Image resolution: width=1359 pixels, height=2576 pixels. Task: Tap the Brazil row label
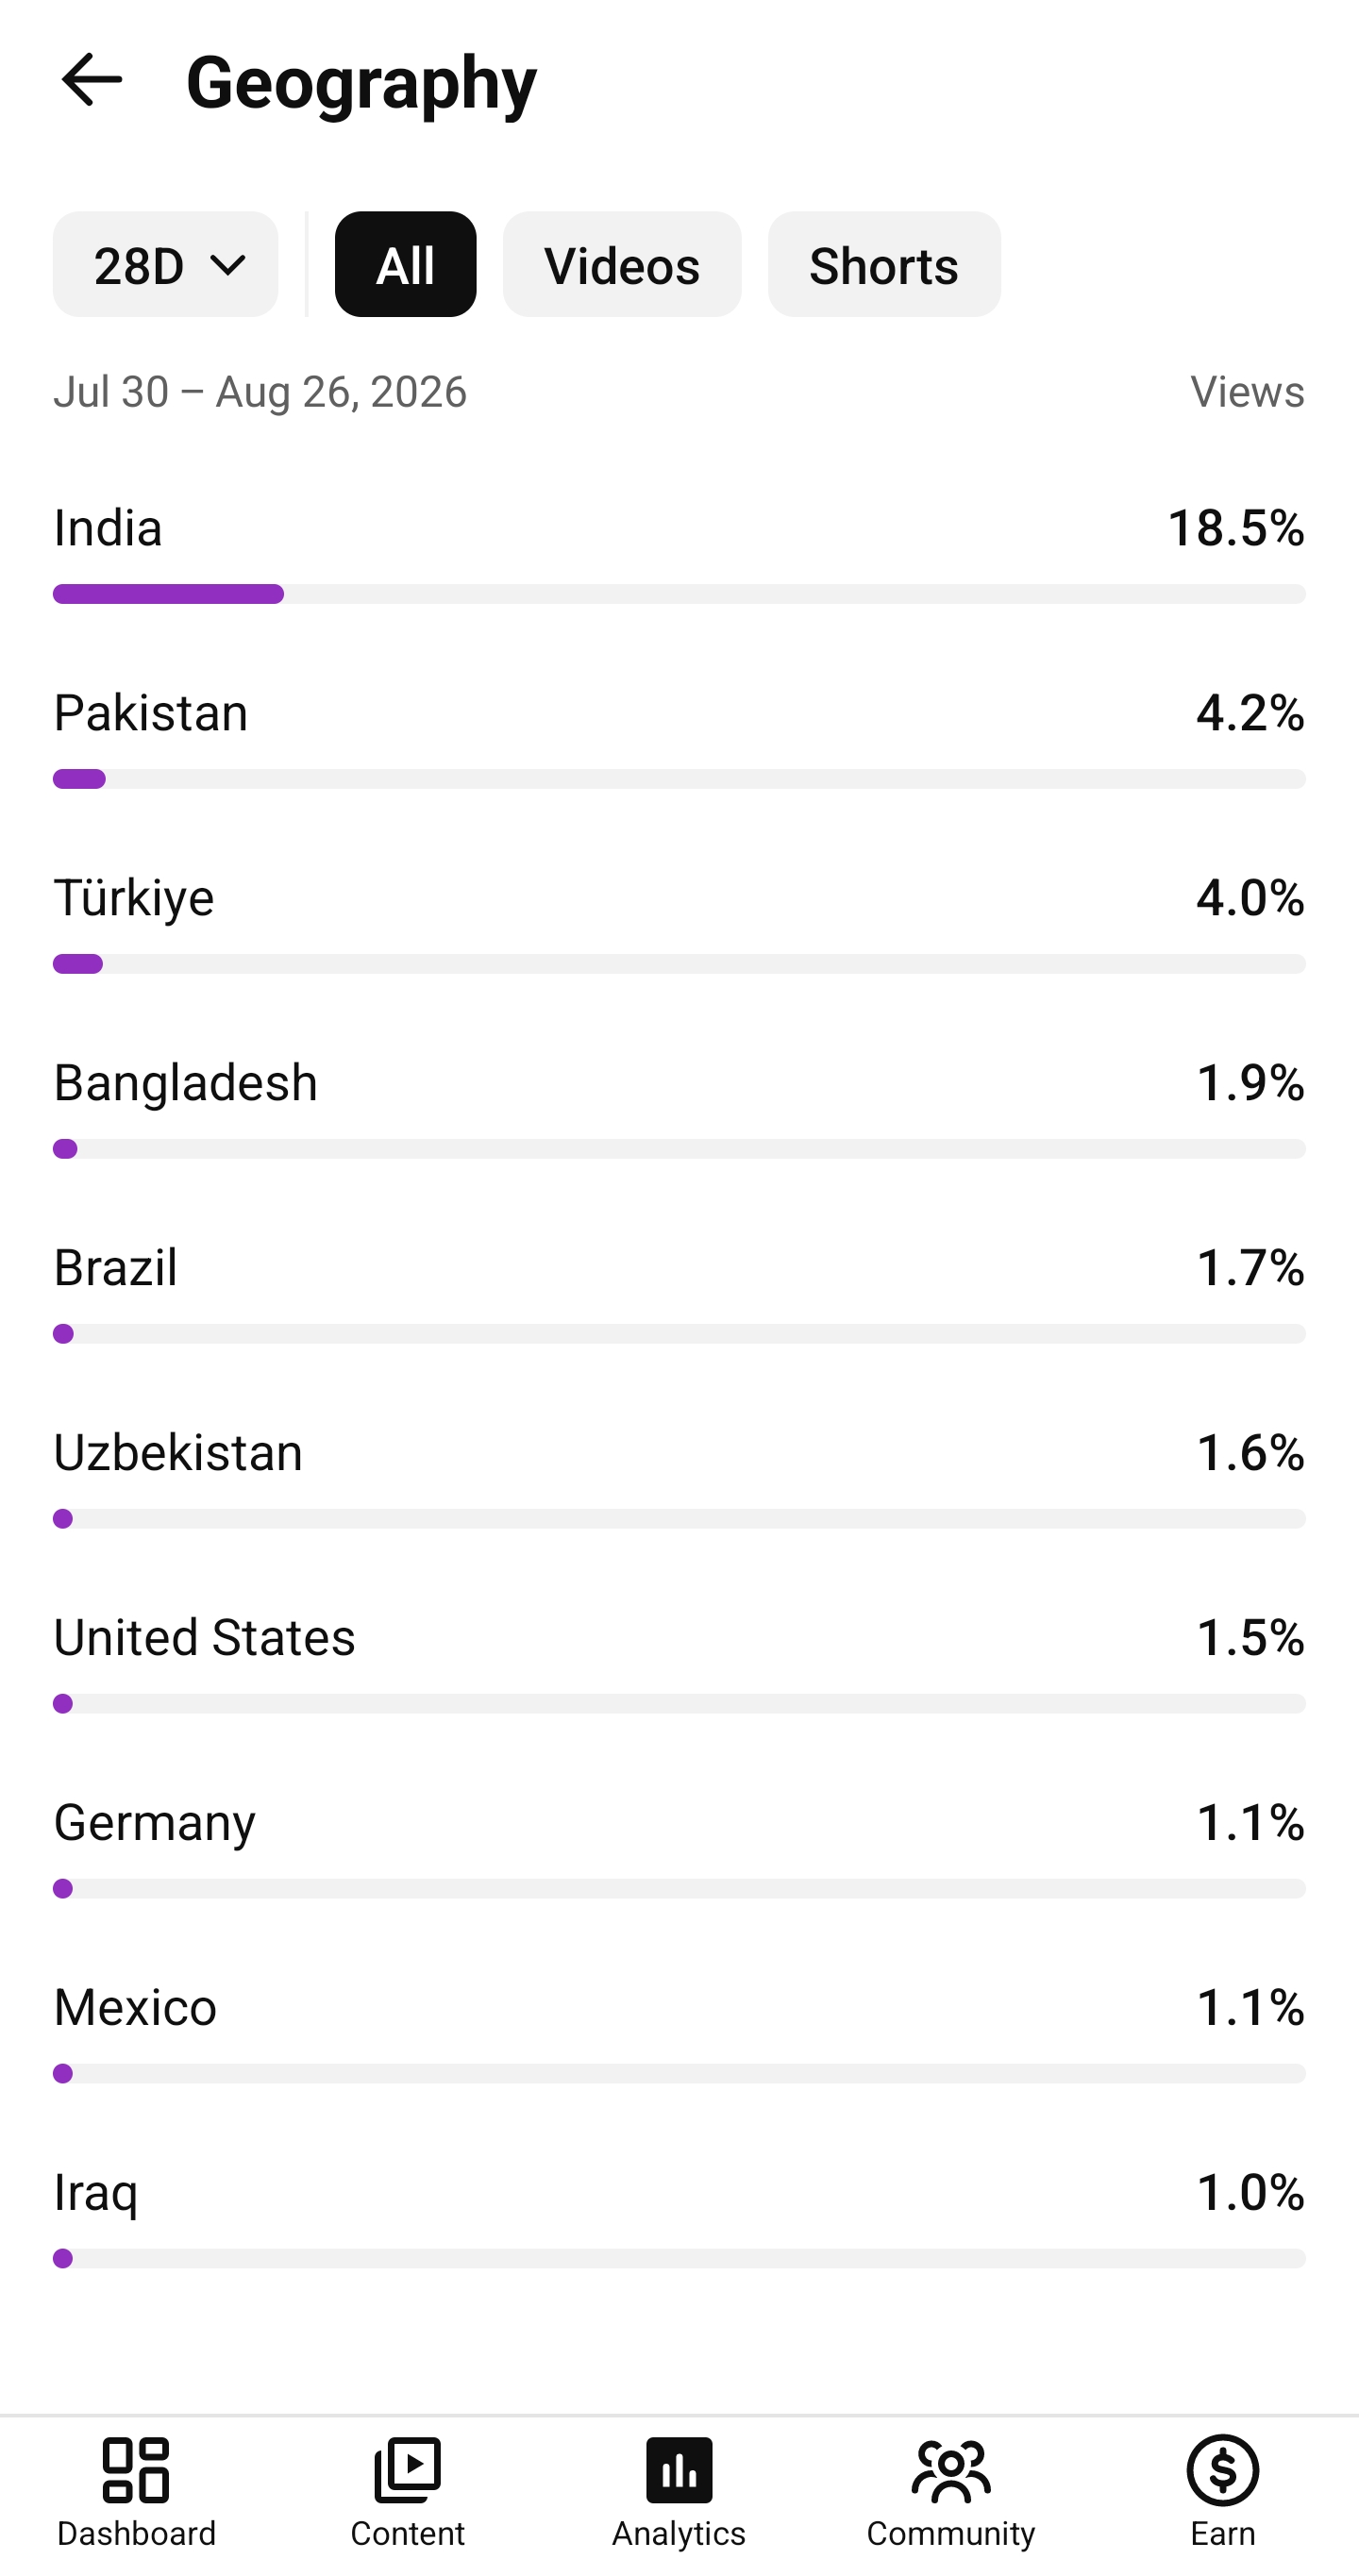(x=116, y=1267)
